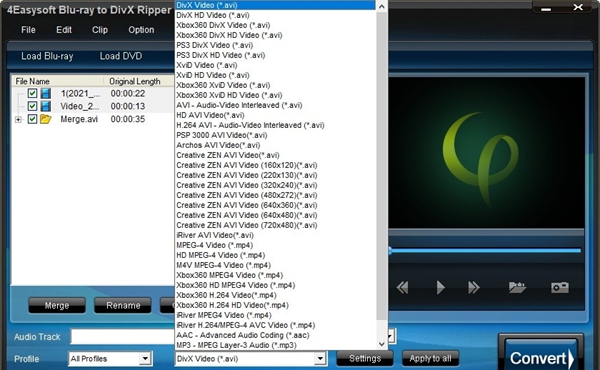Click the format list scroll-down arrow
The width and height of the screenshot is (600, 370).
pyautogui.click(x=382, y=344)
